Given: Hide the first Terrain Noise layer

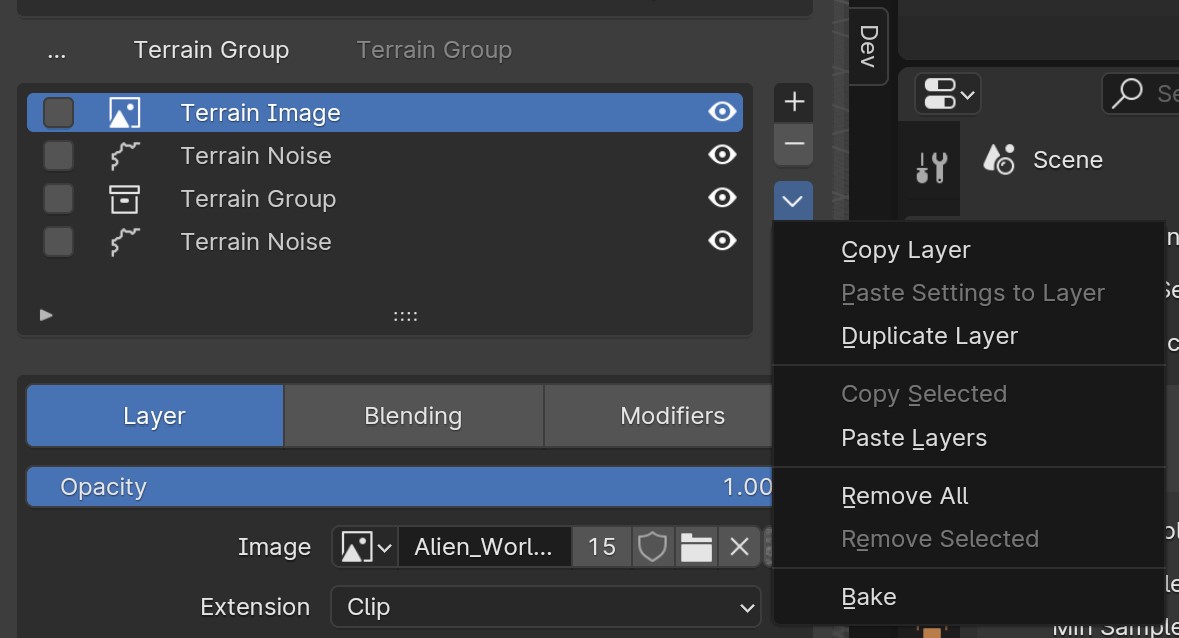Looking at the screenshot, I should [x=722, y=155].
